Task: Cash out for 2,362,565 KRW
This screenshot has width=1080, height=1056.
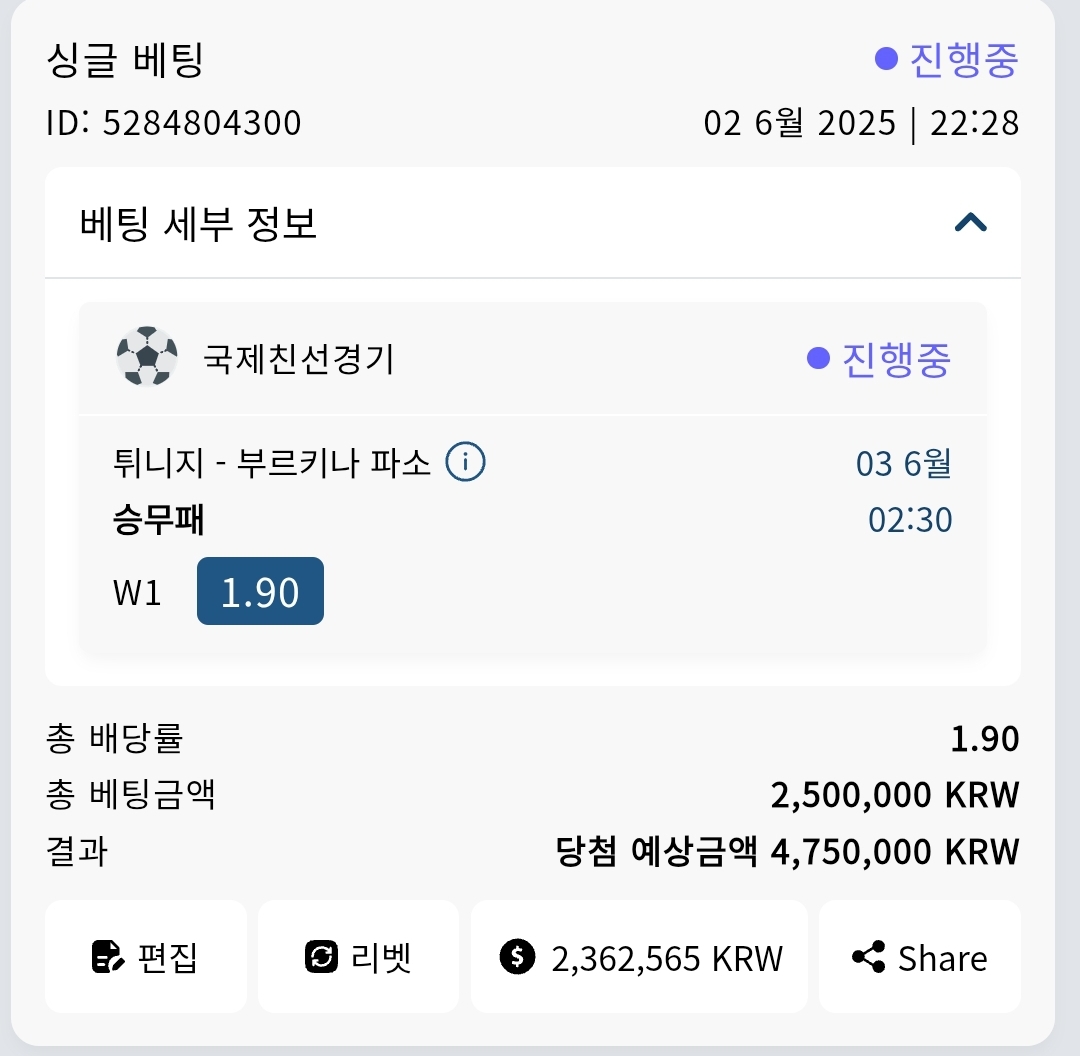Action: [x=639, y=957]
